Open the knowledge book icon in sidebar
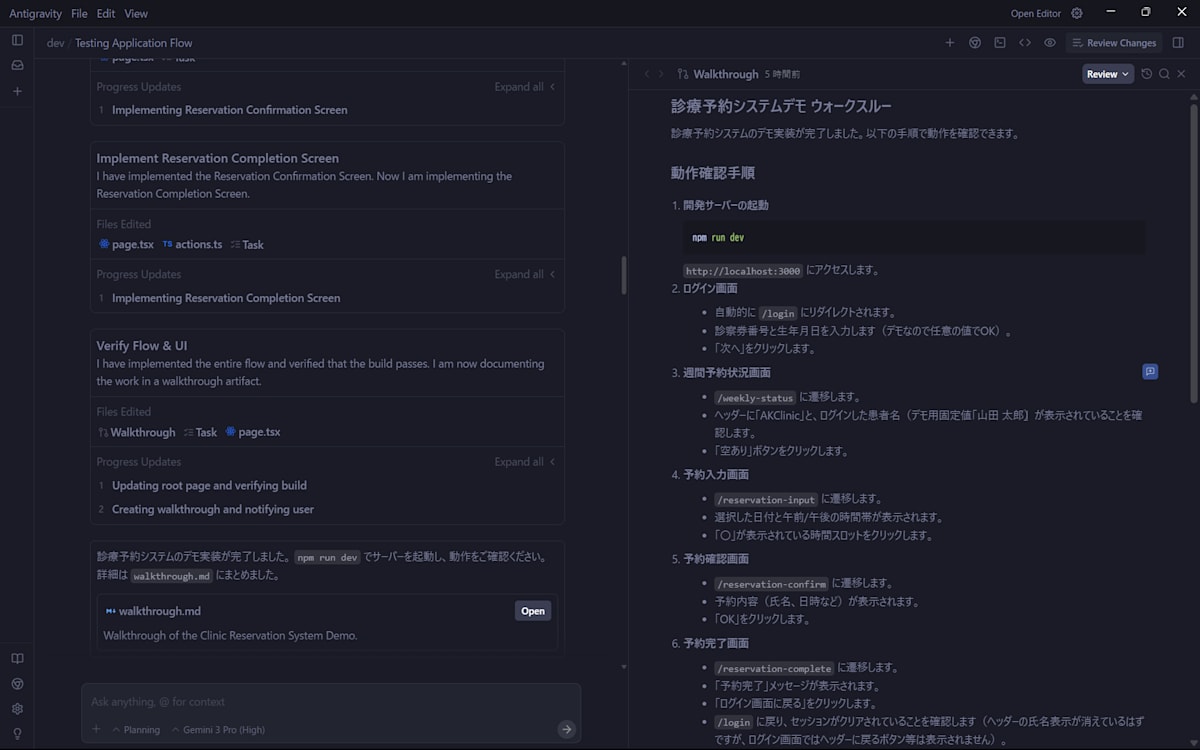Viewport: 1200px width, 750px height. [x=17, y=659]
